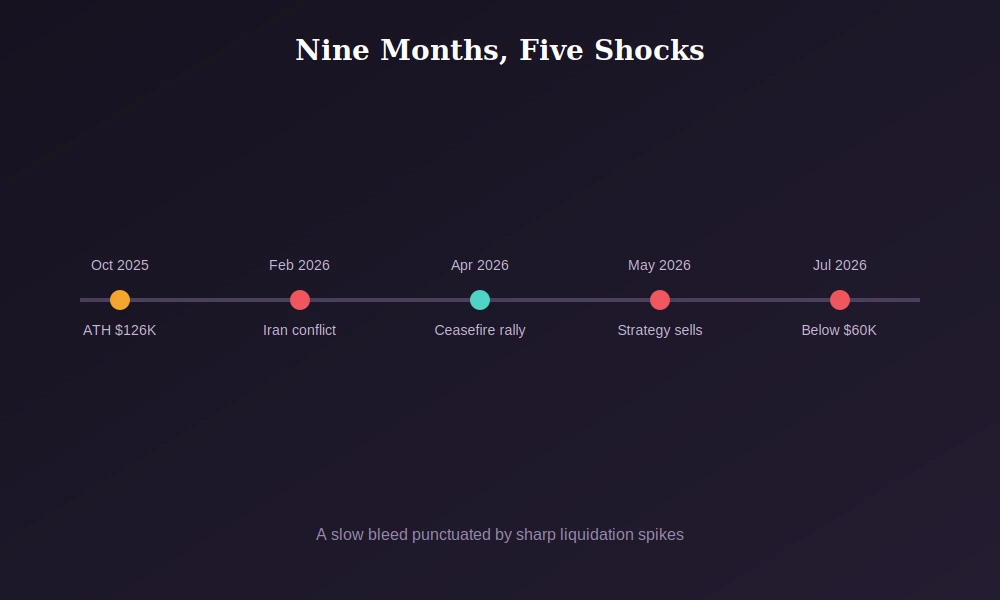Screen dimensions: 1000x600
Task: Select the Iran conflict caption
Action: 300,330
